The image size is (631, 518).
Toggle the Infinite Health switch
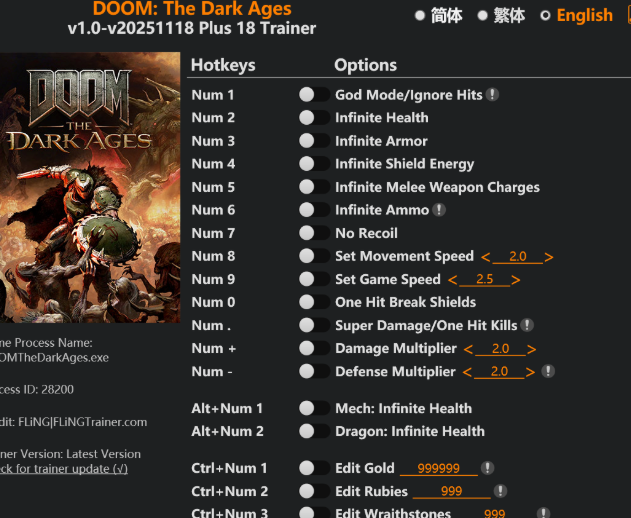pos(314,118)
